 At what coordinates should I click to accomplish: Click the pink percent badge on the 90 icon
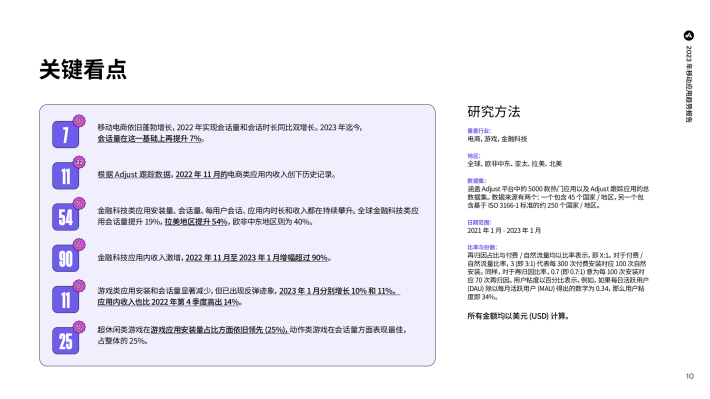tap(79, 245)
